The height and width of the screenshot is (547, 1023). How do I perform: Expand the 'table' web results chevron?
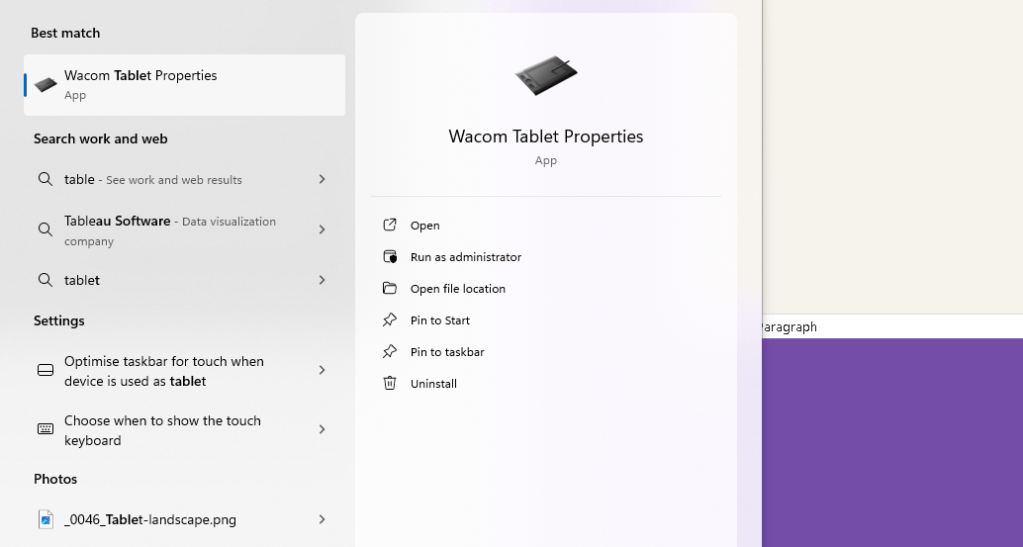tap(322, 179)
